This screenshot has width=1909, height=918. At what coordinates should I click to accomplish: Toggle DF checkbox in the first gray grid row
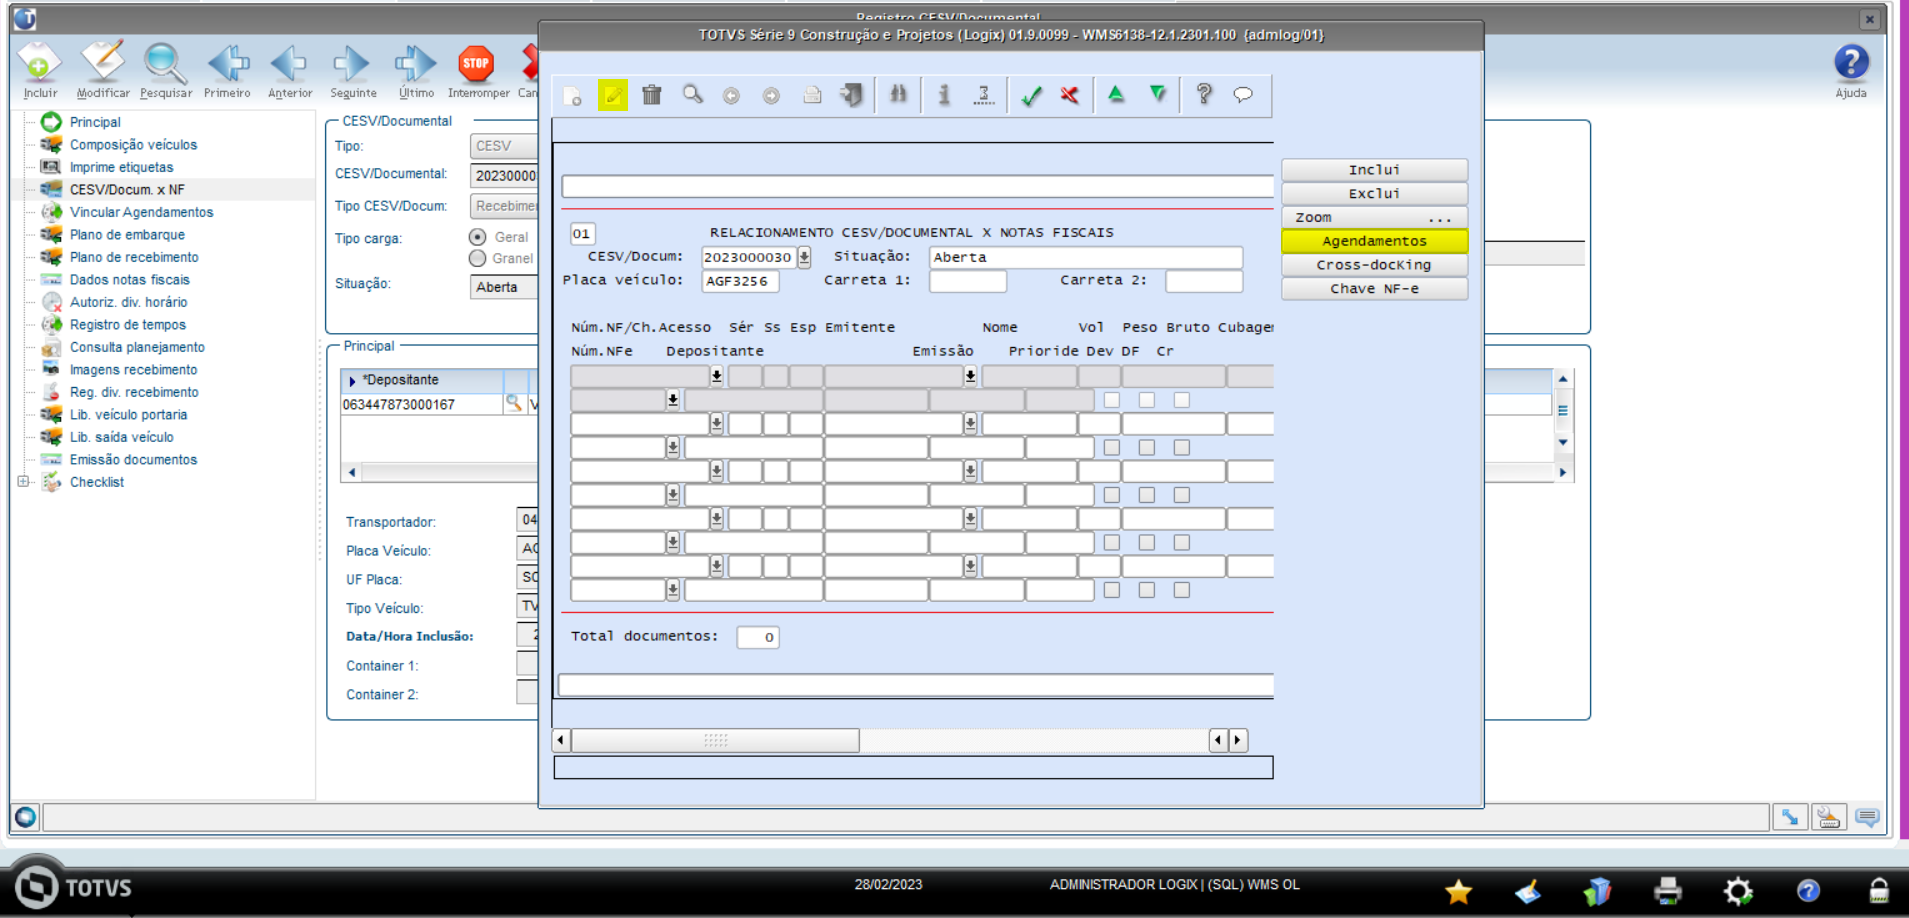pos(1146,400)
